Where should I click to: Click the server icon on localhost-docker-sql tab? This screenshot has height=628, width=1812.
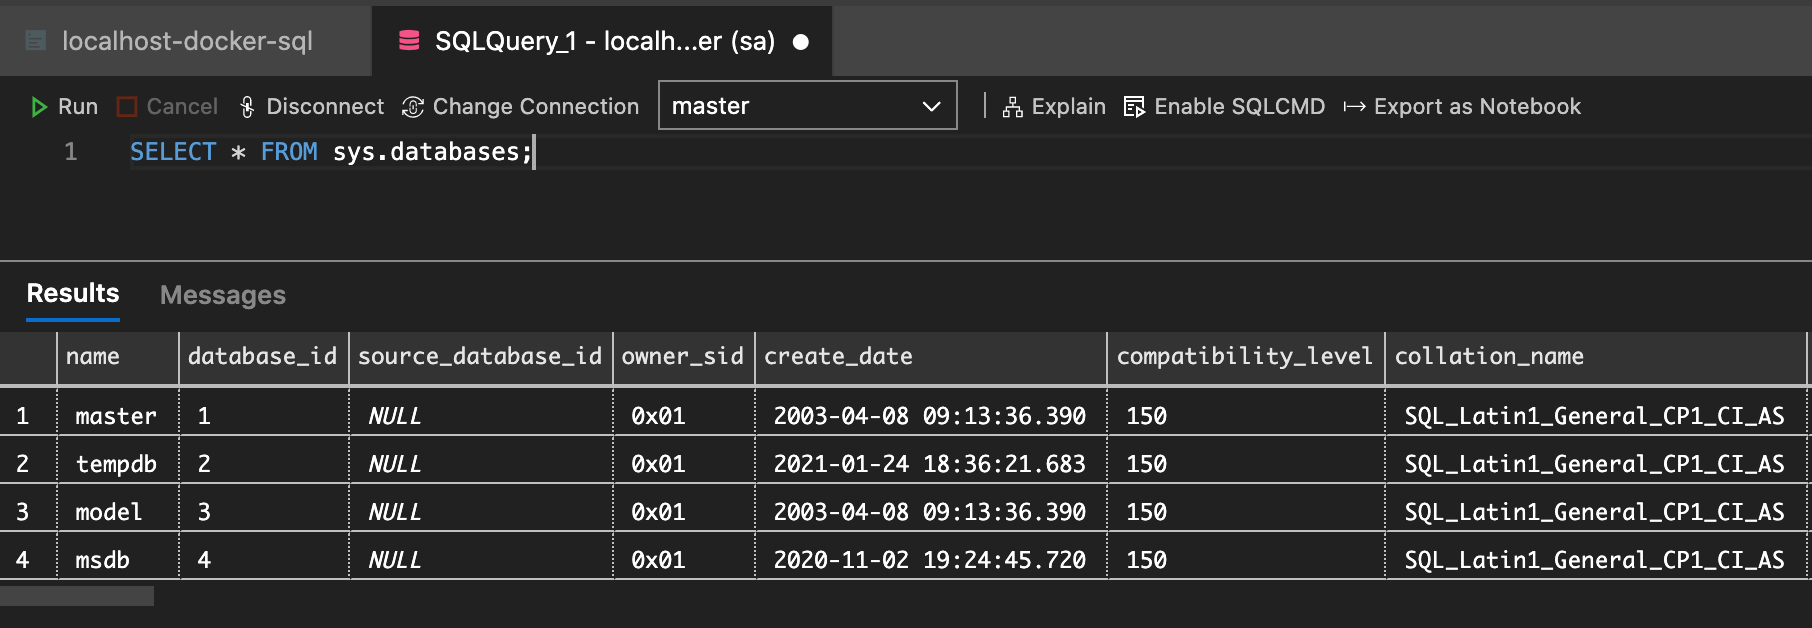pyautogui.click(x=36, y=41)
